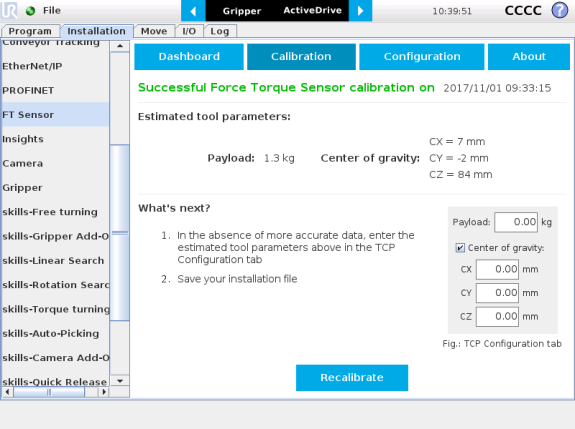The height and width of the screenshot is (429, 575).
Task: Click the sidebar scroll up arrow
Action: coord(120,46)
